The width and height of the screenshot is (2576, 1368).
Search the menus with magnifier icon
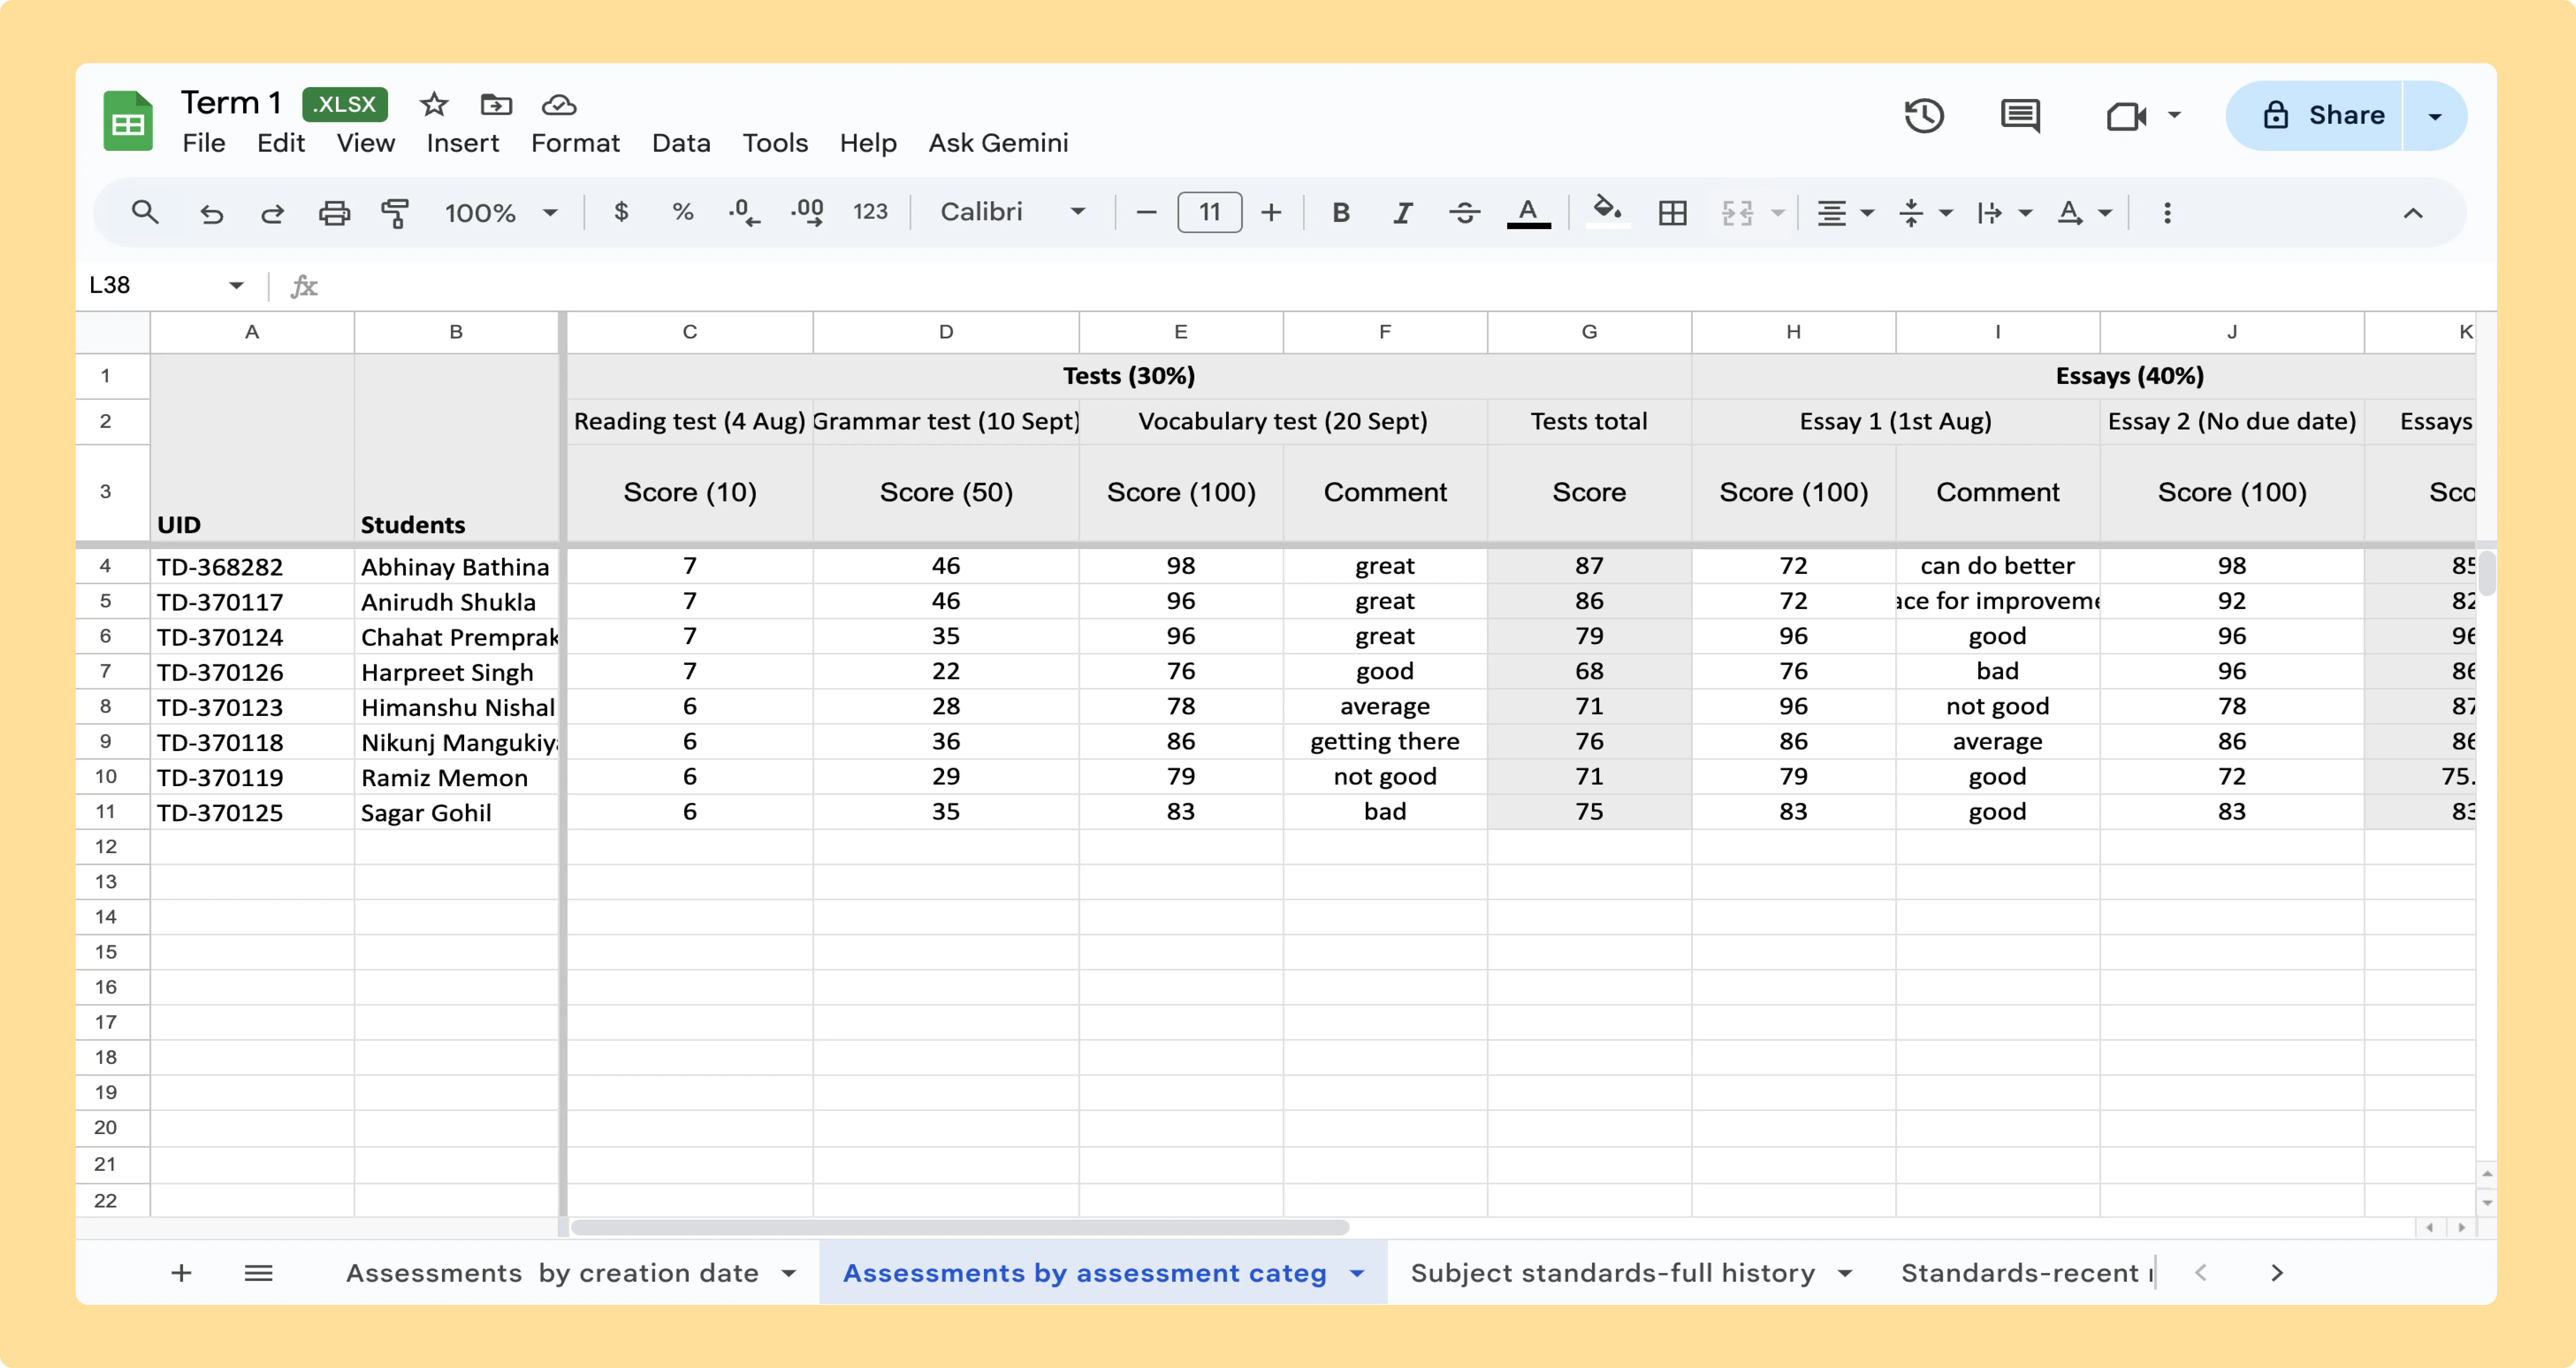click(145, 212)
